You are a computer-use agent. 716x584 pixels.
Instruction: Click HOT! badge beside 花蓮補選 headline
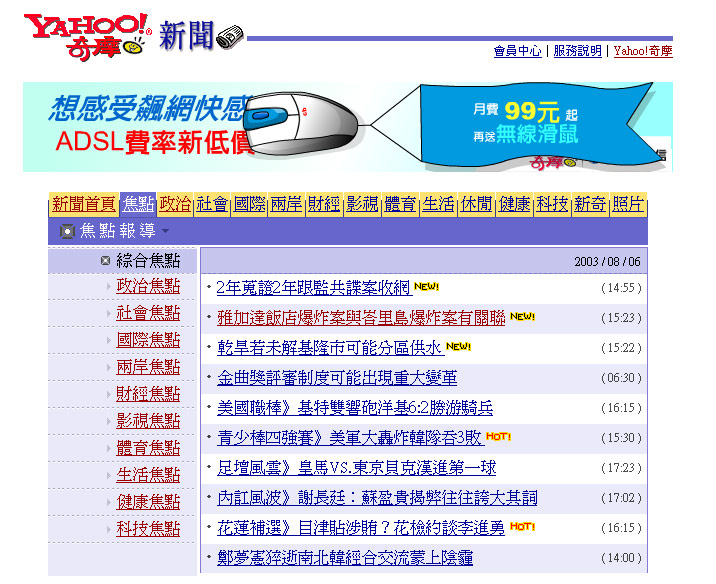[522, 526]
